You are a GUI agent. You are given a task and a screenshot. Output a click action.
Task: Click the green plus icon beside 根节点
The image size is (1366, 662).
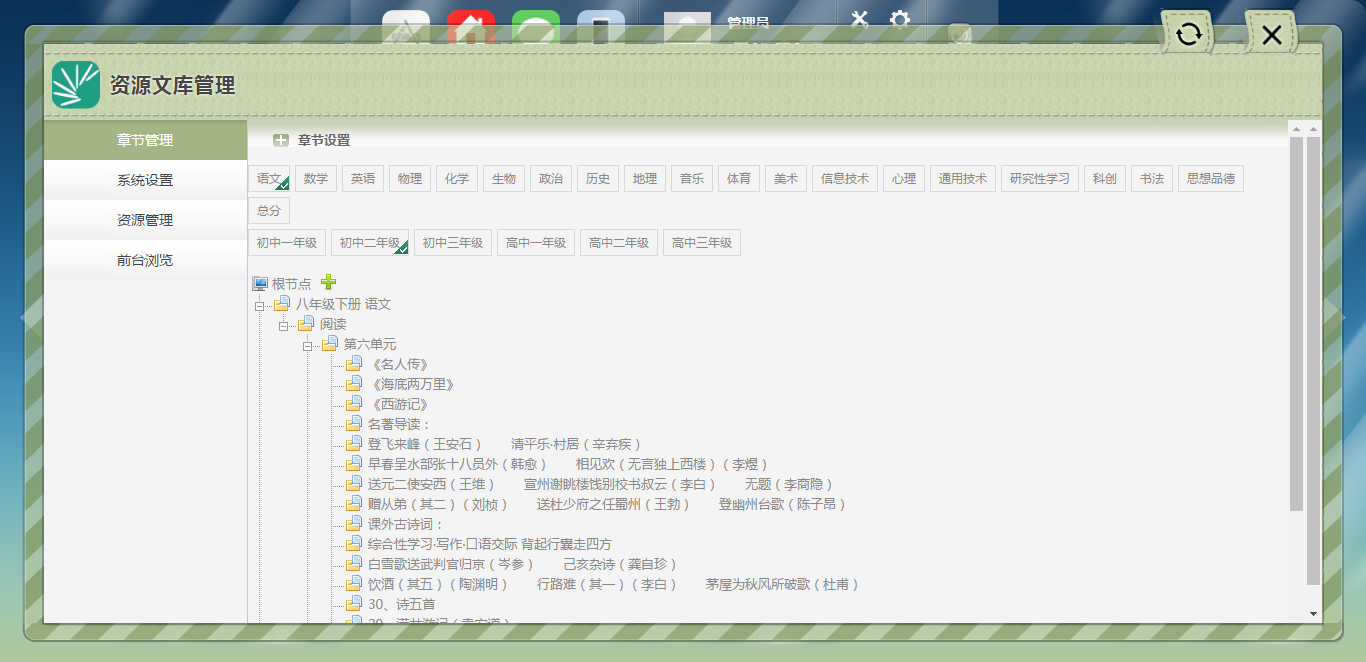pyautogui.click(x=328, y=283)
